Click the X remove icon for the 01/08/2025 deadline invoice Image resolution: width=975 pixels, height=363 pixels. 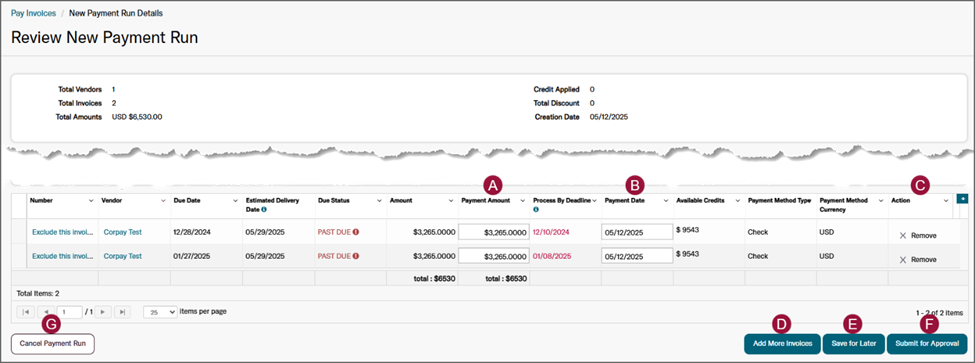tap(903, 260)
